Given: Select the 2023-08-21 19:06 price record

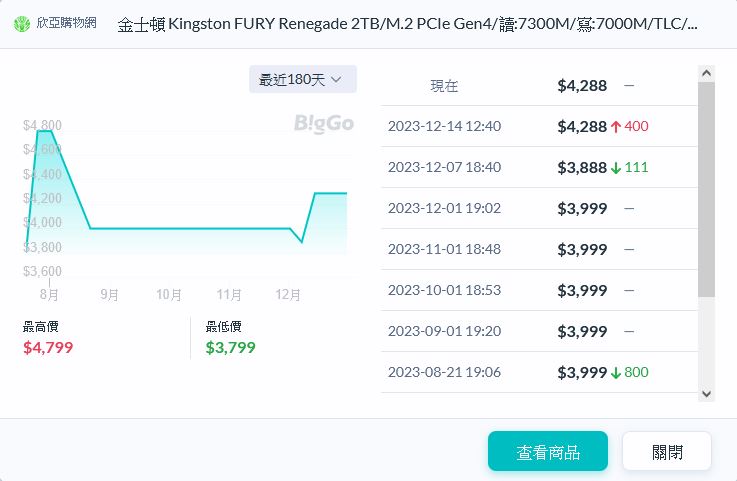Looking at the screenshot, I should (444, 372).
